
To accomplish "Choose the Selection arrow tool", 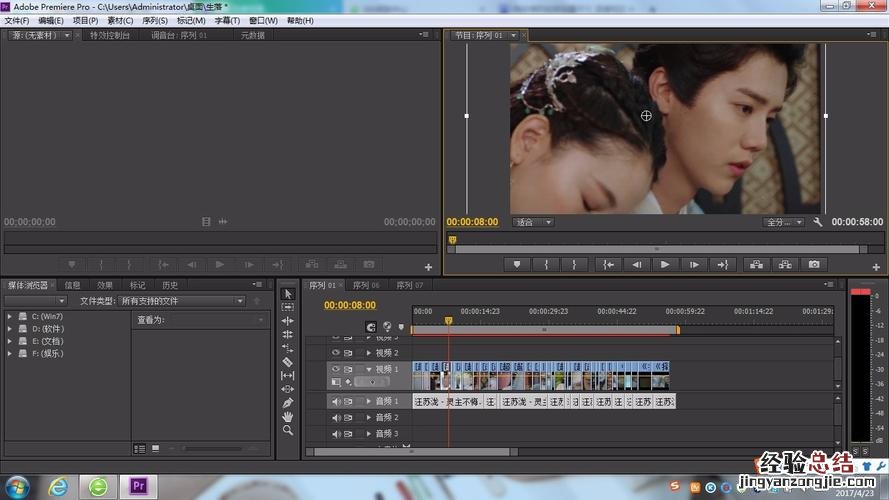I will 288,294.
